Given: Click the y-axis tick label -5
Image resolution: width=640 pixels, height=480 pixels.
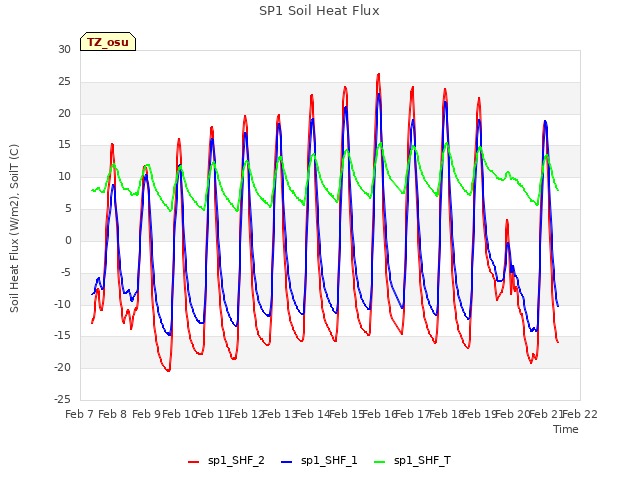Looking at the screenshot, I should (66, 272).
